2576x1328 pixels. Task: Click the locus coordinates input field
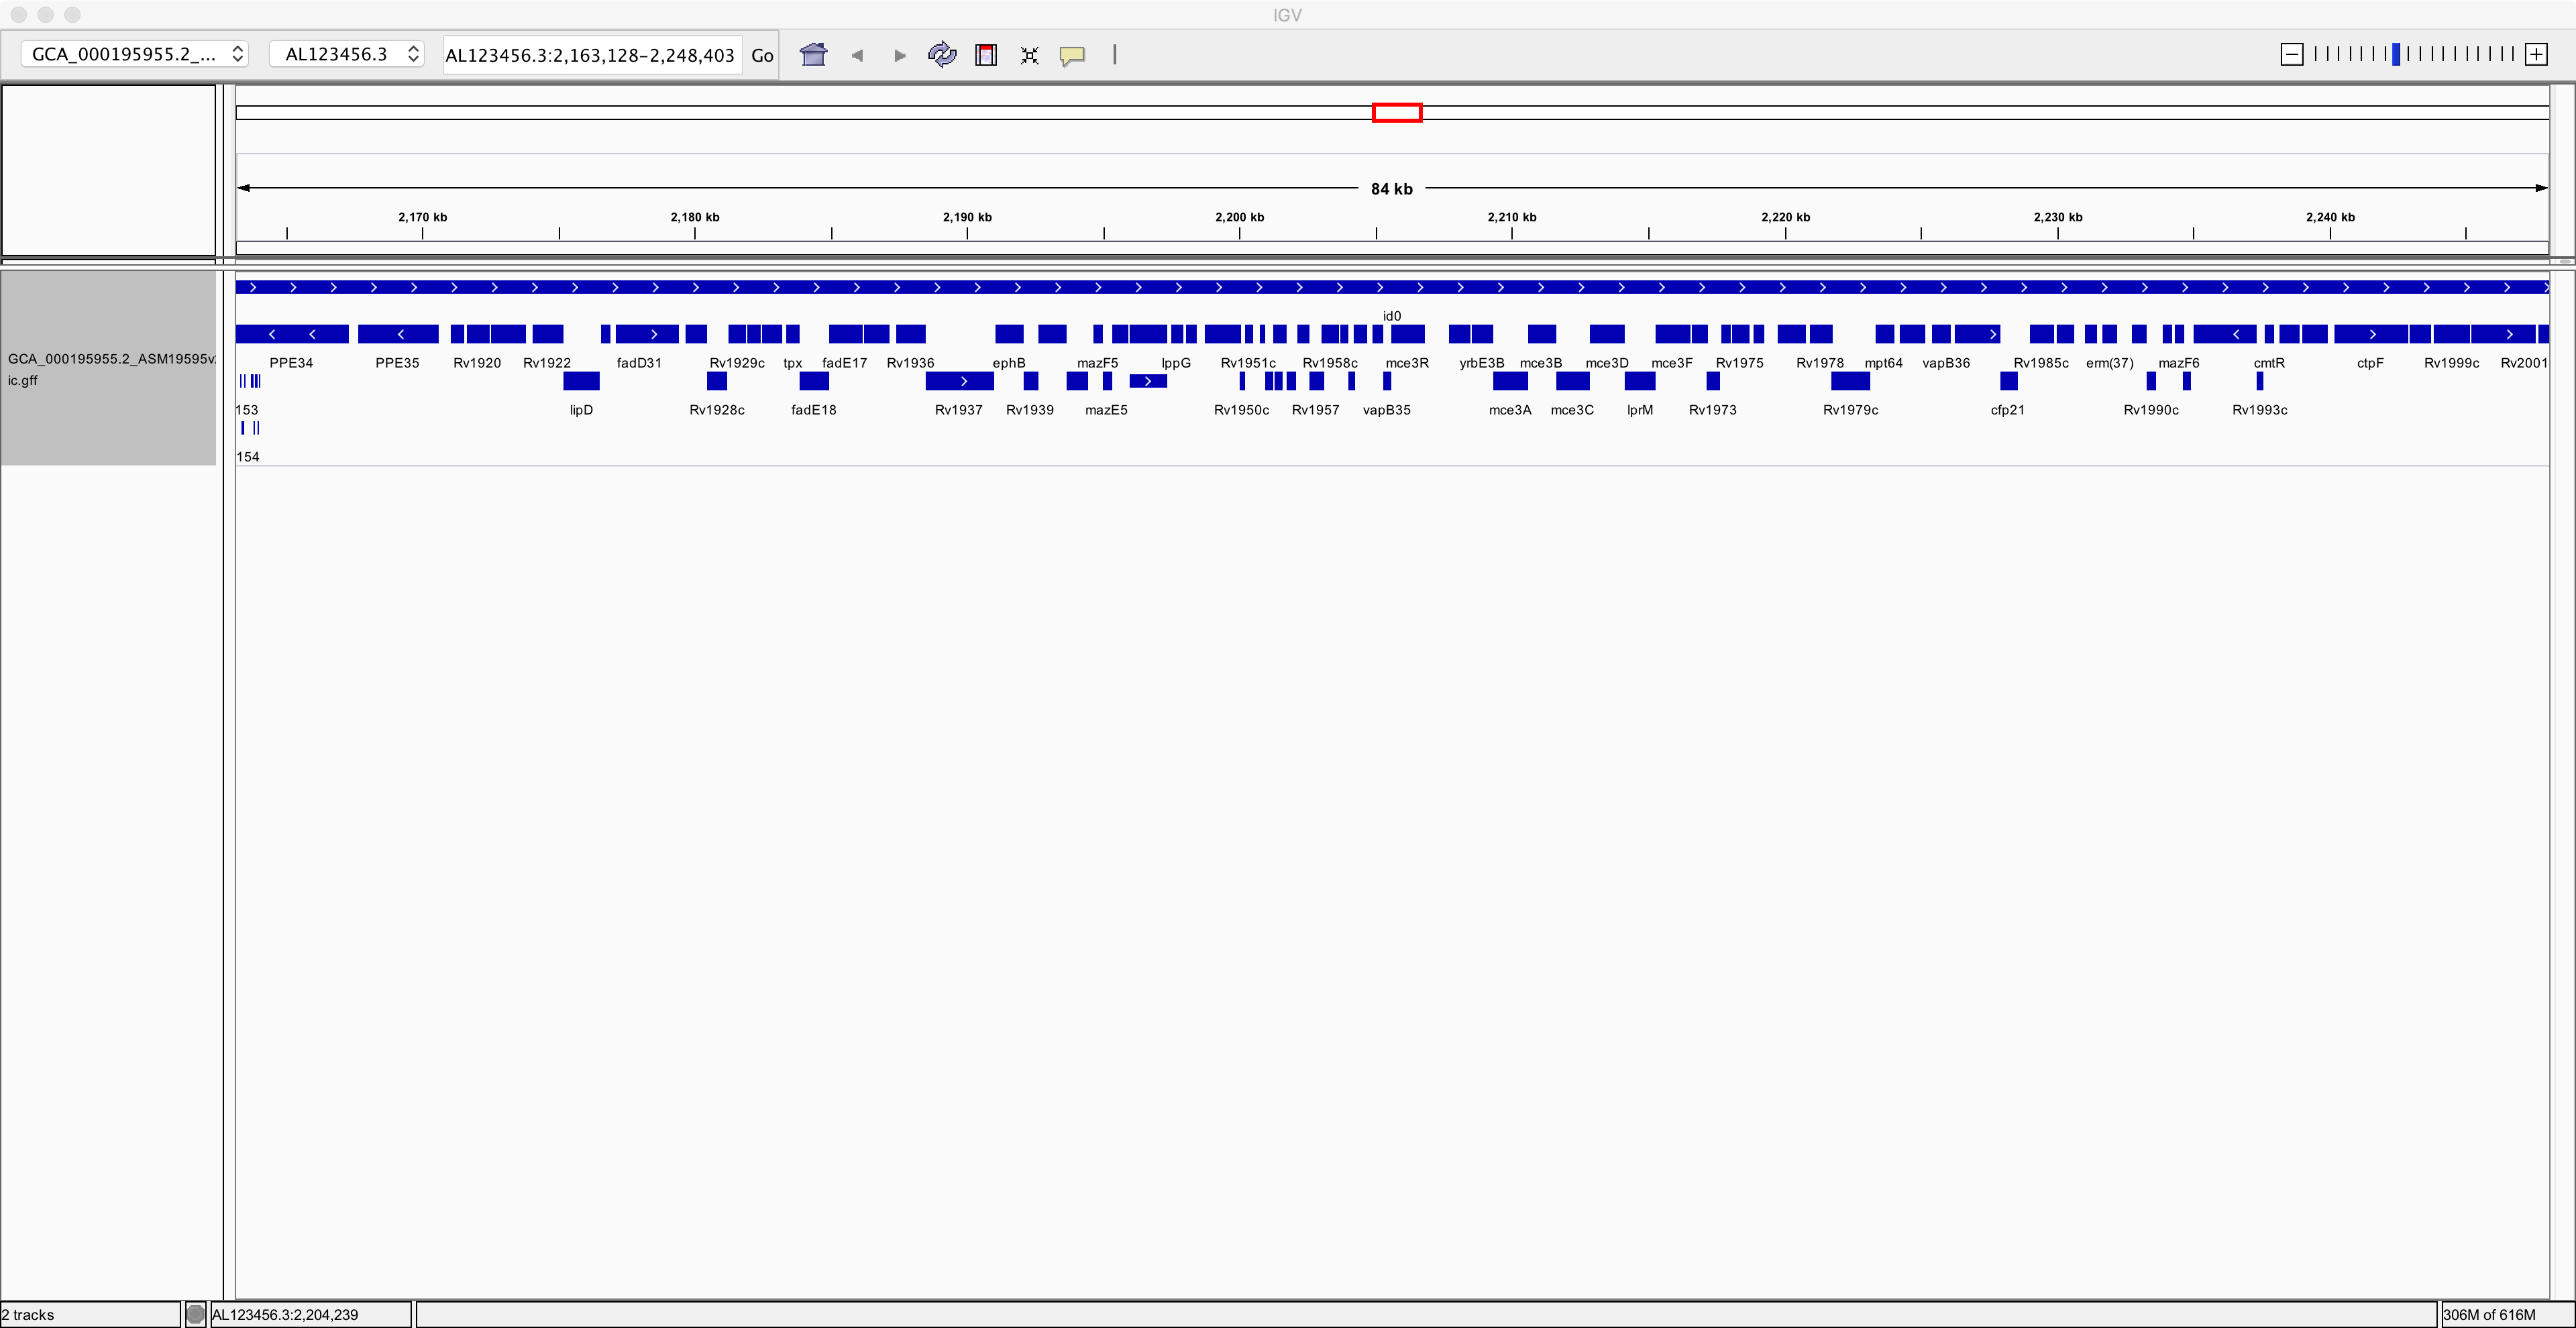590,55
